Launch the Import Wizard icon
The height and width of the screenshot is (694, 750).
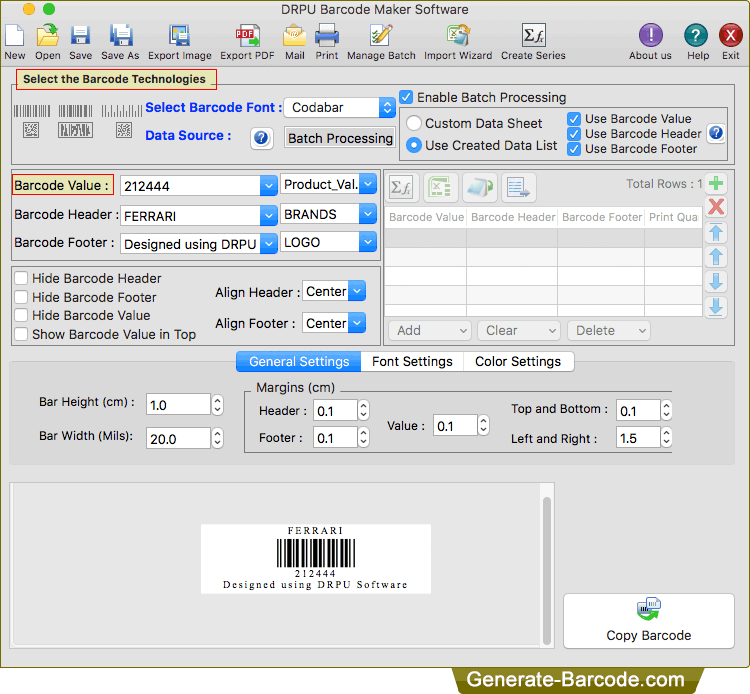point(458,36)
